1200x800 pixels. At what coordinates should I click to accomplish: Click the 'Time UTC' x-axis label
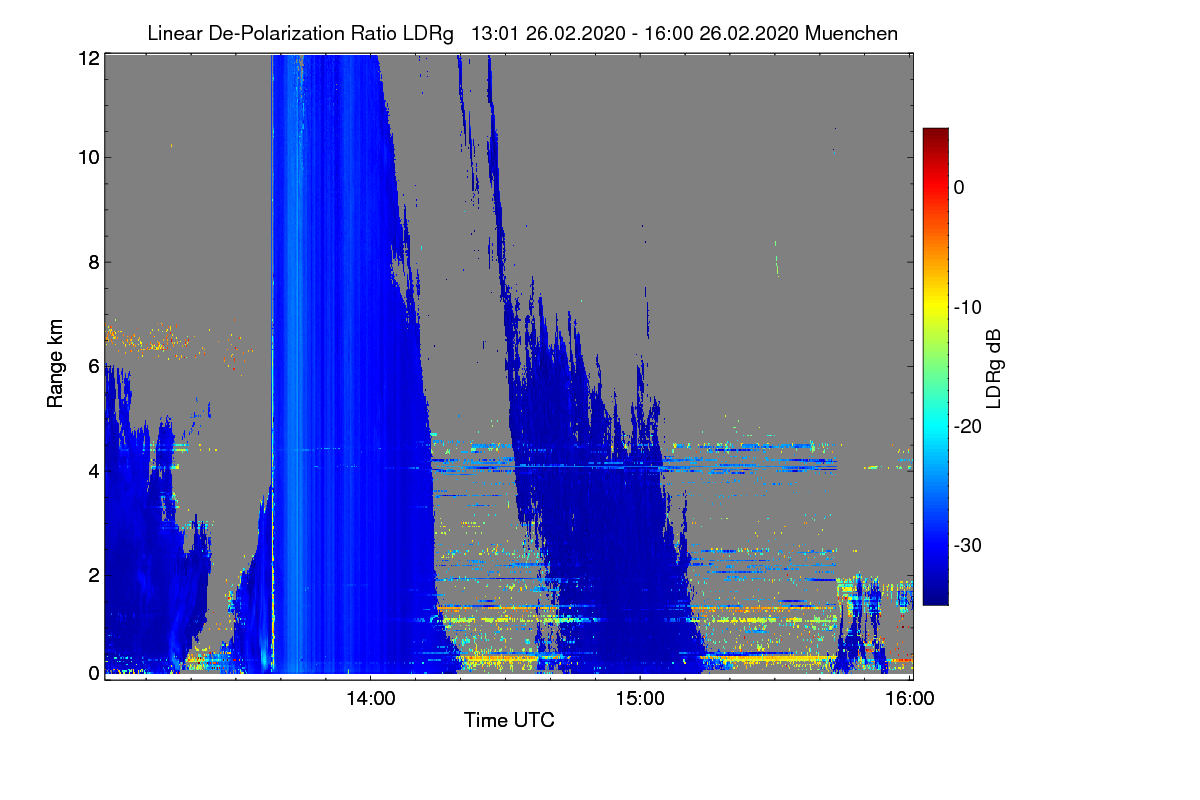(x=509, y=720)
